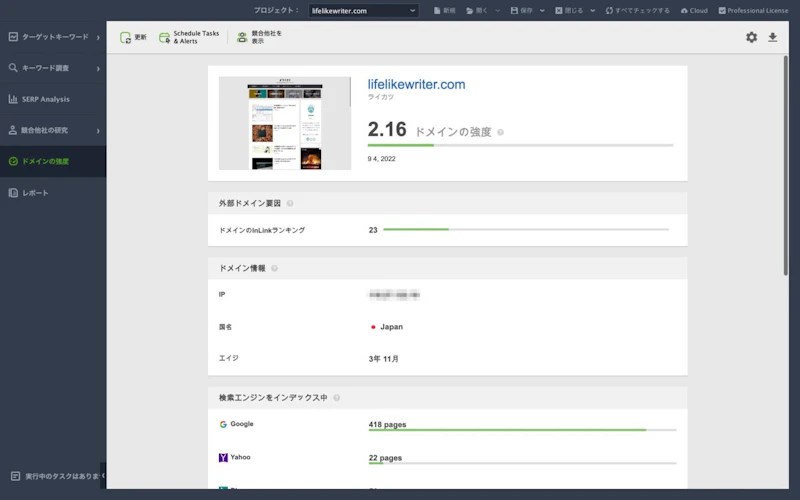
Task: Click the InLink ranking progress bar
Action: pyautogui.click(x=526, y=230)
